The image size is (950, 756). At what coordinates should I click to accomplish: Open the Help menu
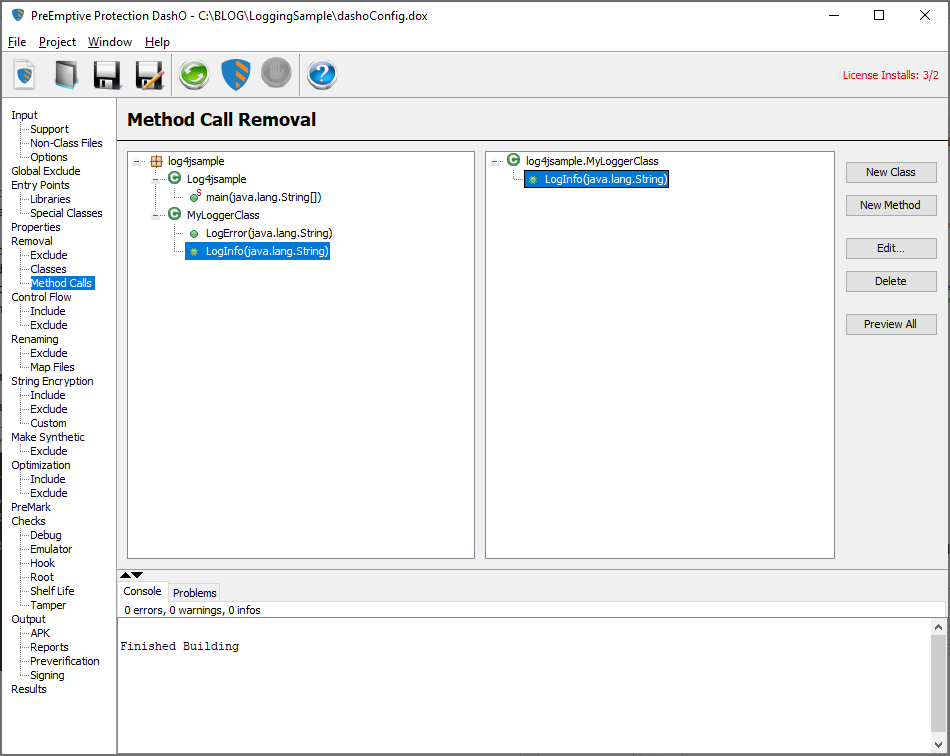pos(157,42)
